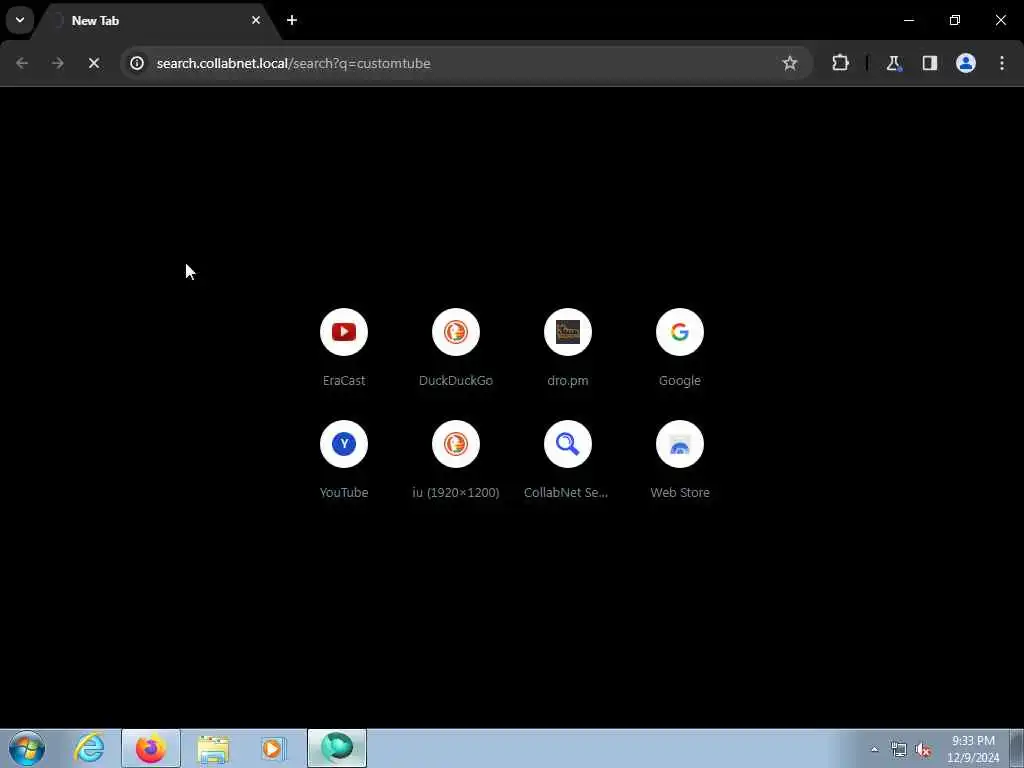The height and width of the screenshot is (768, 1024).
Task: Open the clock showing 9:33 PM
Action: pos(973,749)
